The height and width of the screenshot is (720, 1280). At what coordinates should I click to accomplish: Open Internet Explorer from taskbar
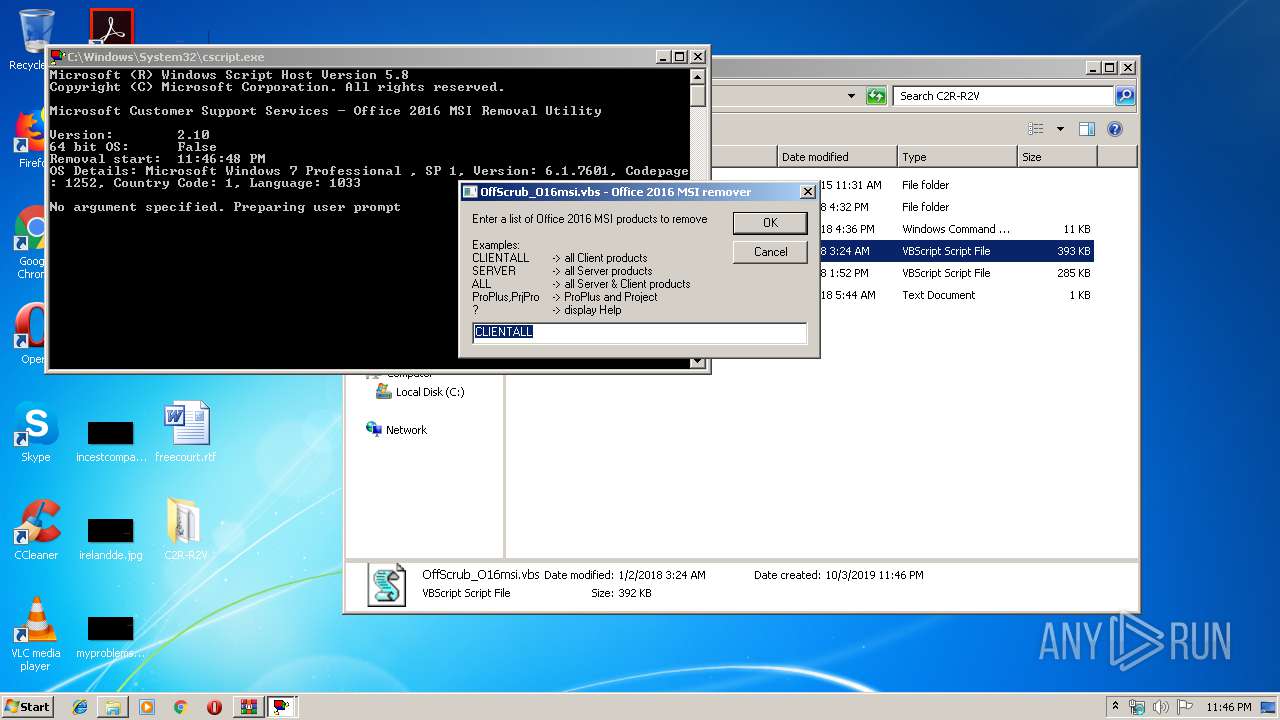point(80,707)
